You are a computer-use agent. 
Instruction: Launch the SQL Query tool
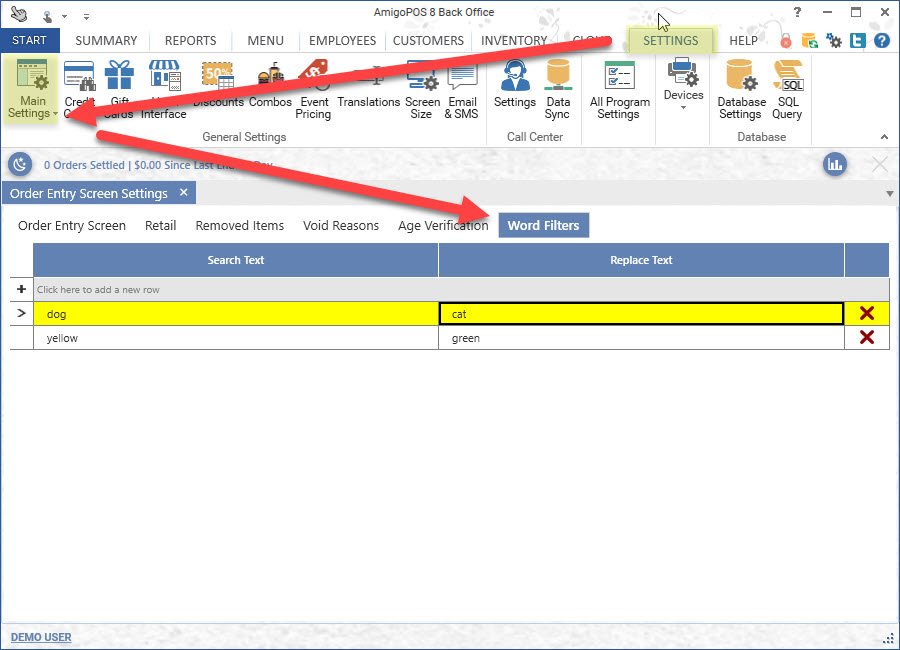787,90
